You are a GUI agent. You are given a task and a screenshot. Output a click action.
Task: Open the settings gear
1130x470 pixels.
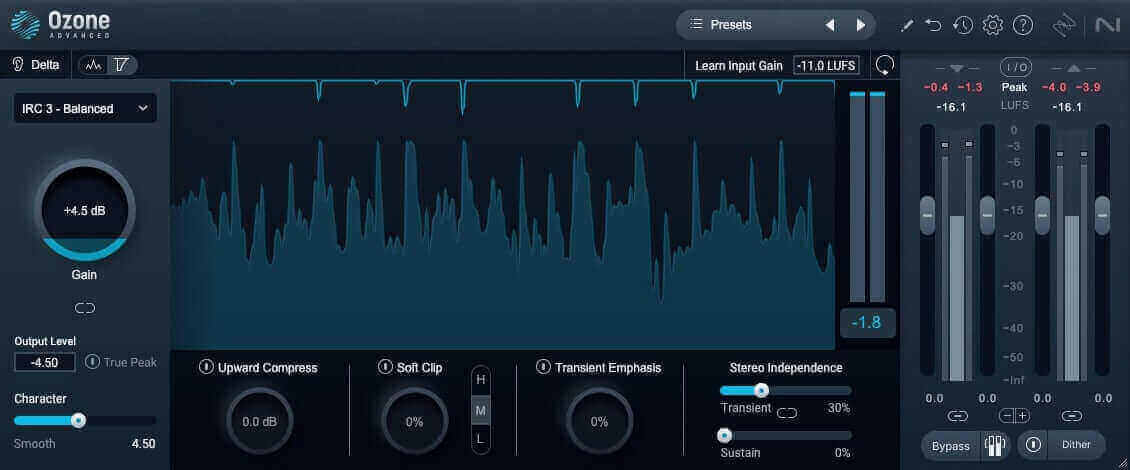click(992, 26)
